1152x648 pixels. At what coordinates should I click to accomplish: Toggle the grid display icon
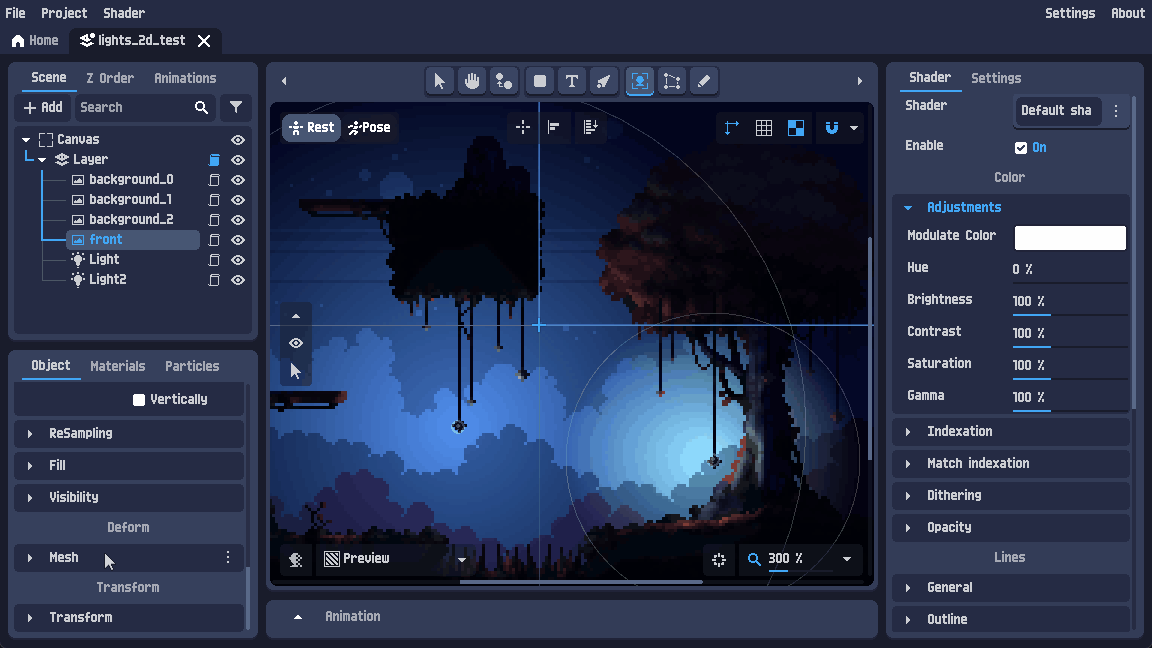click(764, 128)
